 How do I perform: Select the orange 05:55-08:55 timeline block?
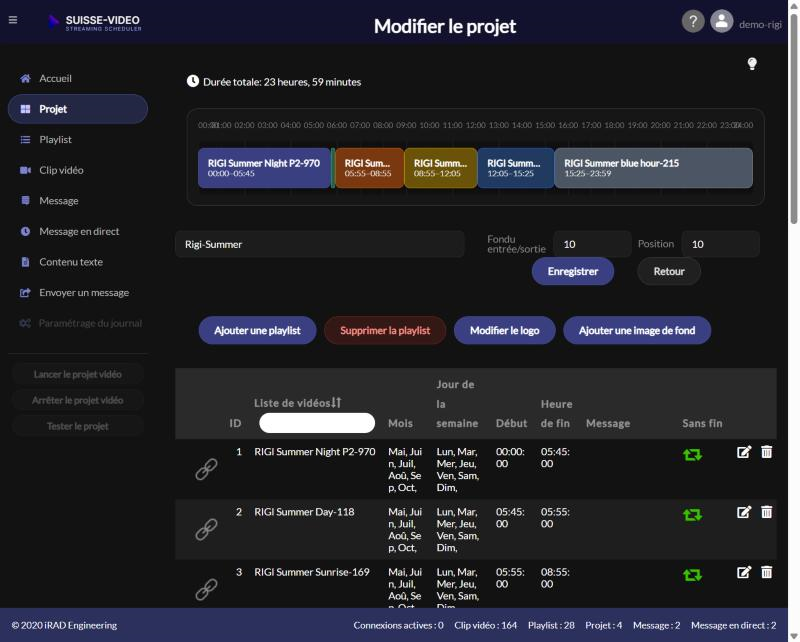369,168
